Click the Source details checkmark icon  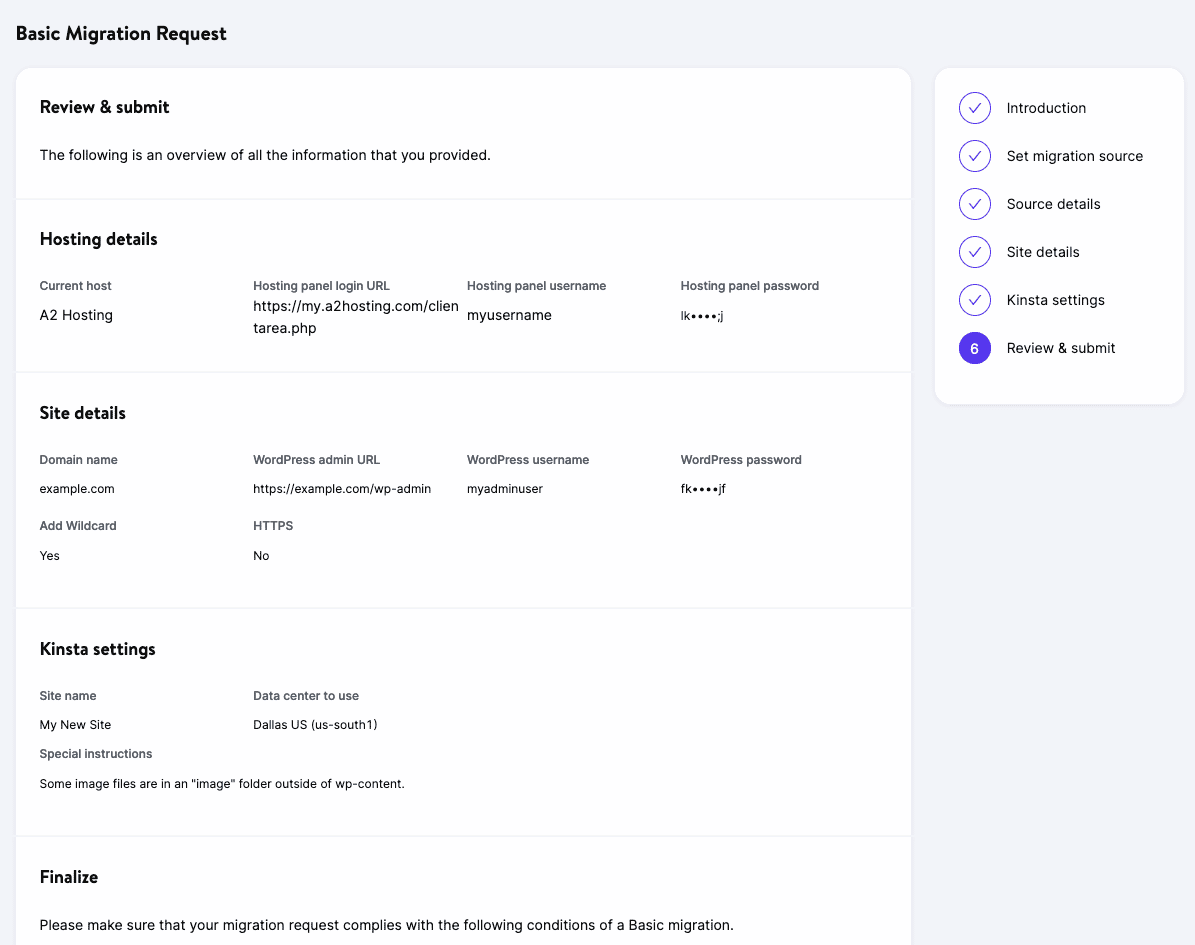[x=974, y=204]
